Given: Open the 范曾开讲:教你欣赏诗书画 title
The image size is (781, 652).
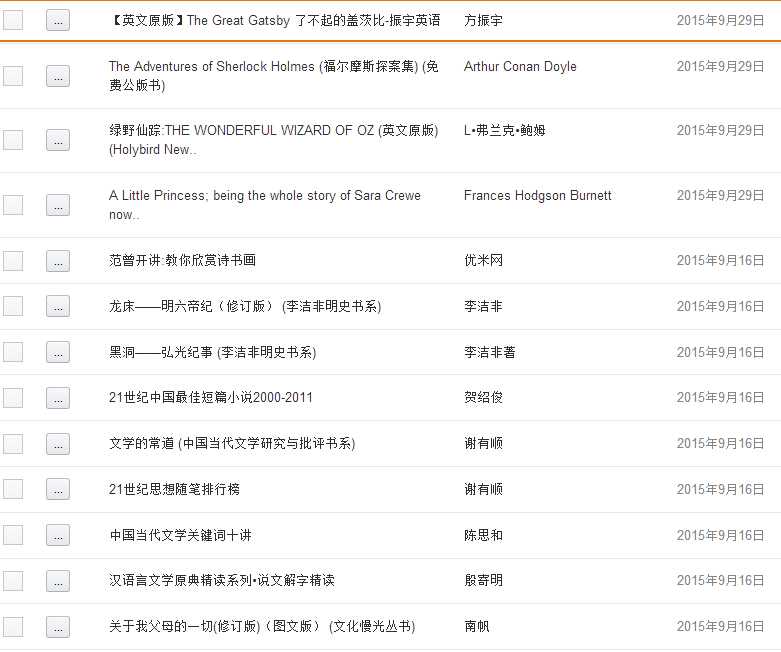Looking at the screenshot, I should coord(182,260).
